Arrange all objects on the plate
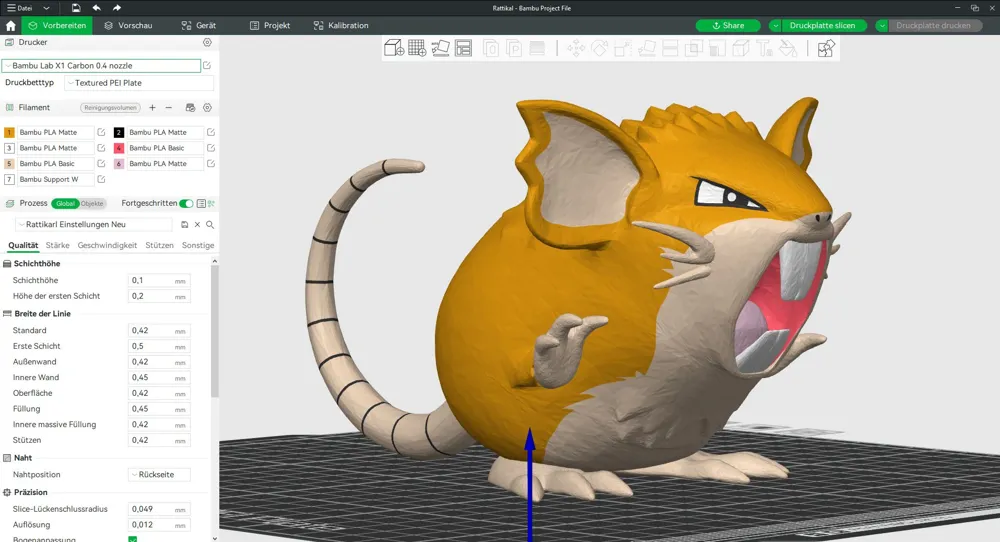Screen dimensions: 1000x542 coord(463,48)
